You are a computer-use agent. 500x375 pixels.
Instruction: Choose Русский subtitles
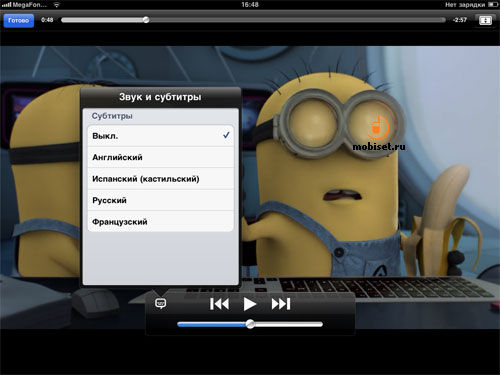pos(161,200)
